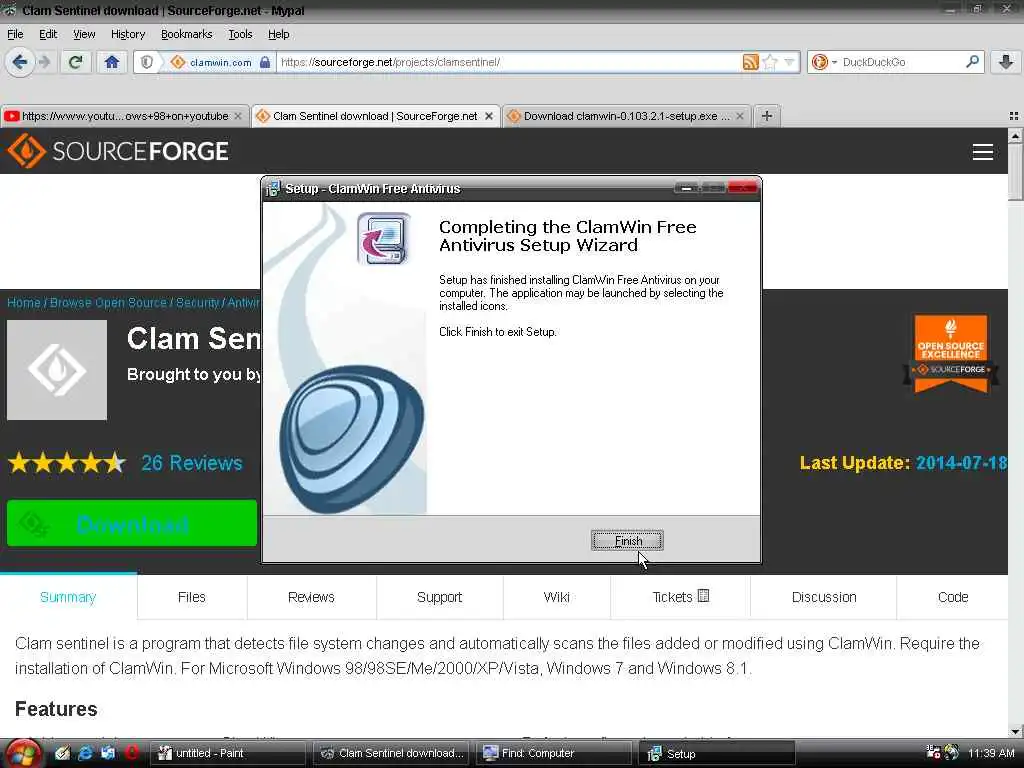The height and width of the screenshot is (768, 1024).
Task: Open the browser home page icon
Action: (x=112, y=62)
